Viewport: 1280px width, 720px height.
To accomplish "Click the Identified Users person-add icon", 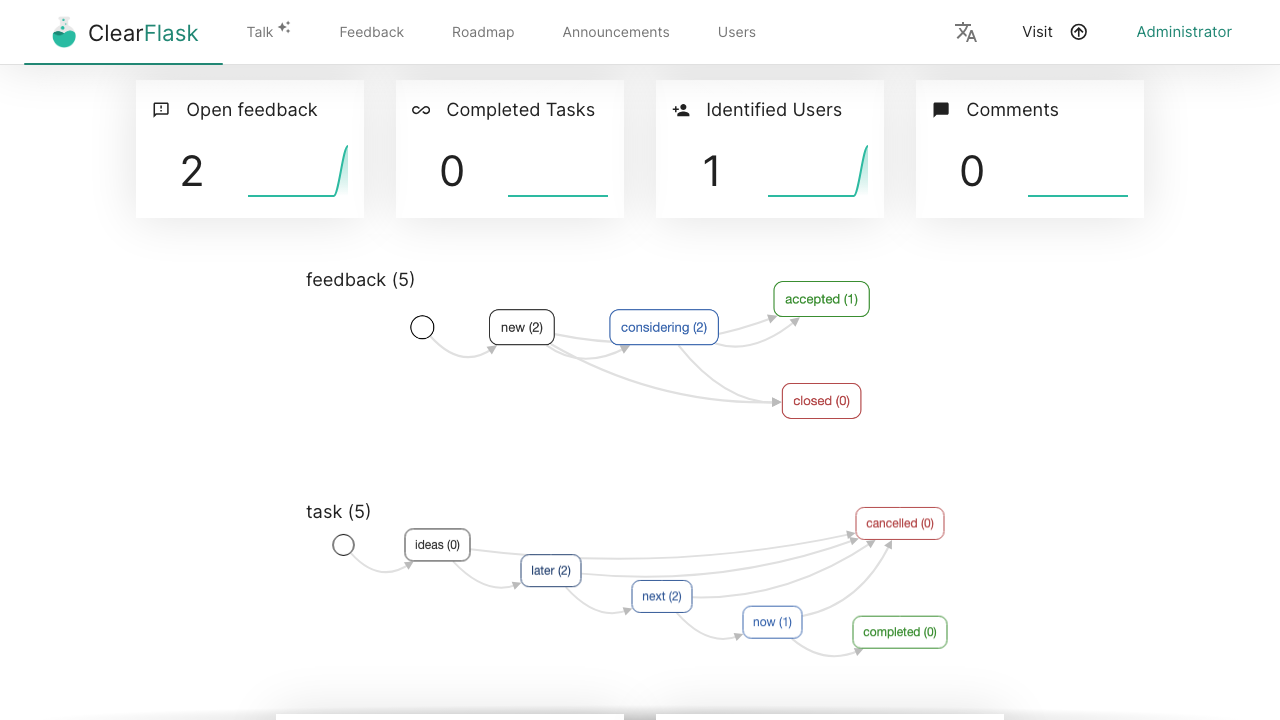I will point(681,110).
